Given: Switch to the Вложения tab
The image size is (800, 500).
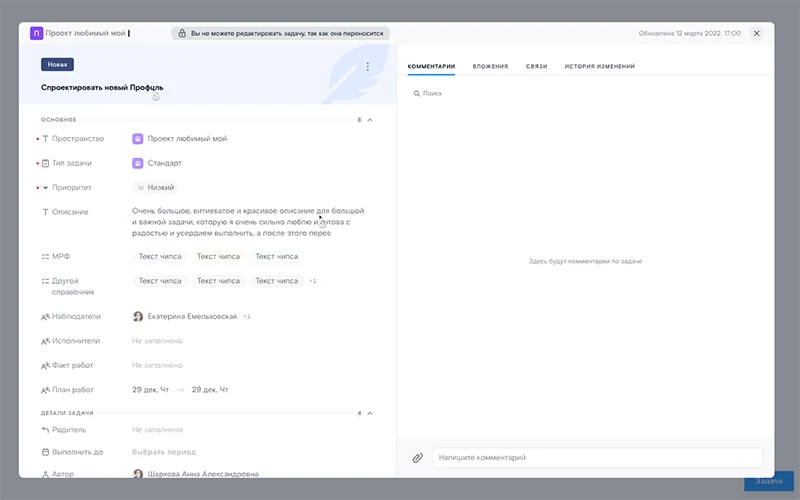Looking at the screenshot, I should (x=490, y=67).
